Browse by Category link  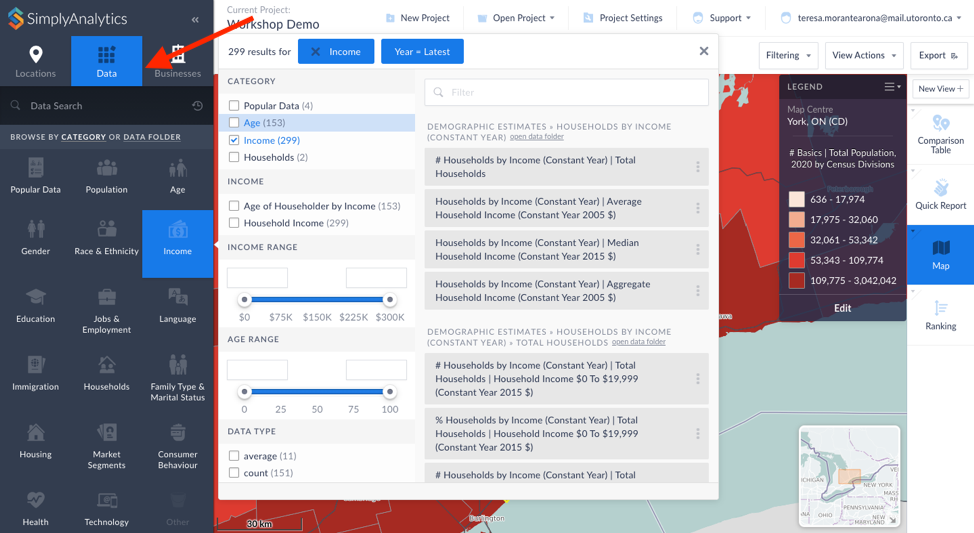point(83,137)
